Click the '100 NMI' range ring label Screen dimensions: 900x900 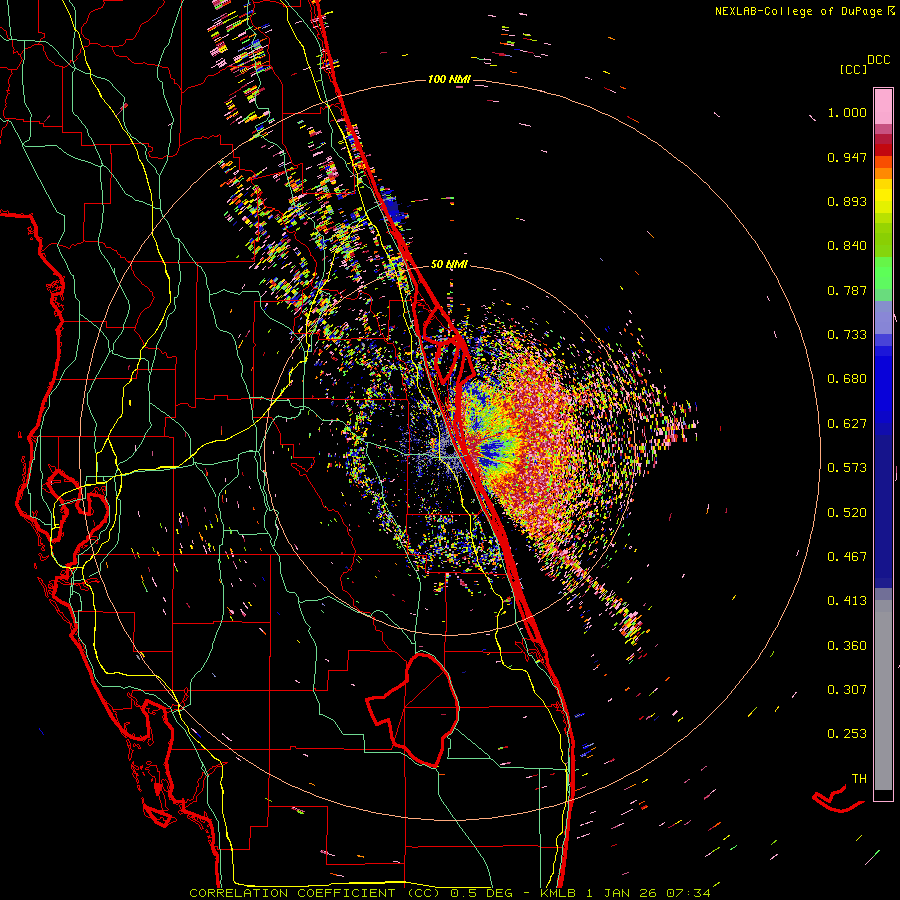point(449,79)
